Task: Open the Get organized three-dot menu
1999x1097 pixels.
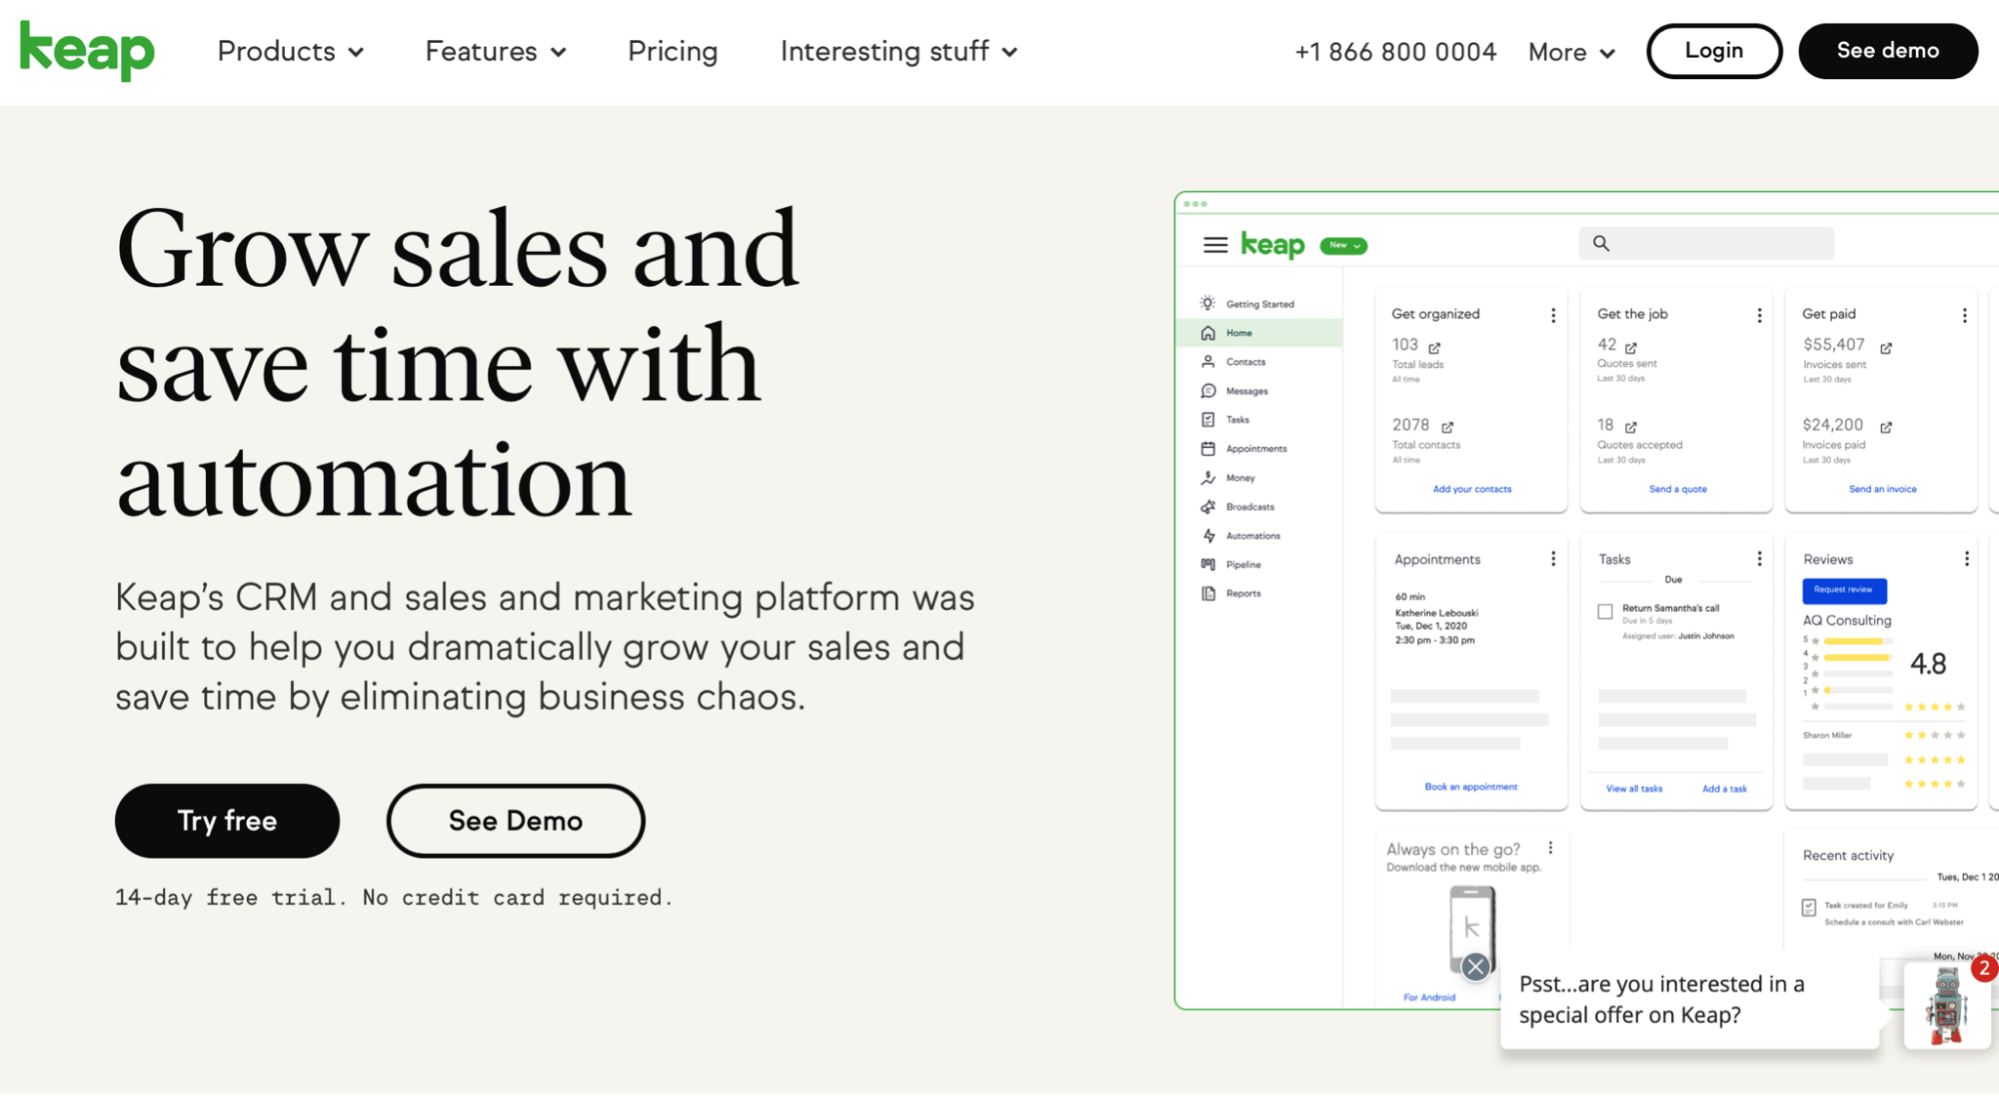Action: (1553, 315)
